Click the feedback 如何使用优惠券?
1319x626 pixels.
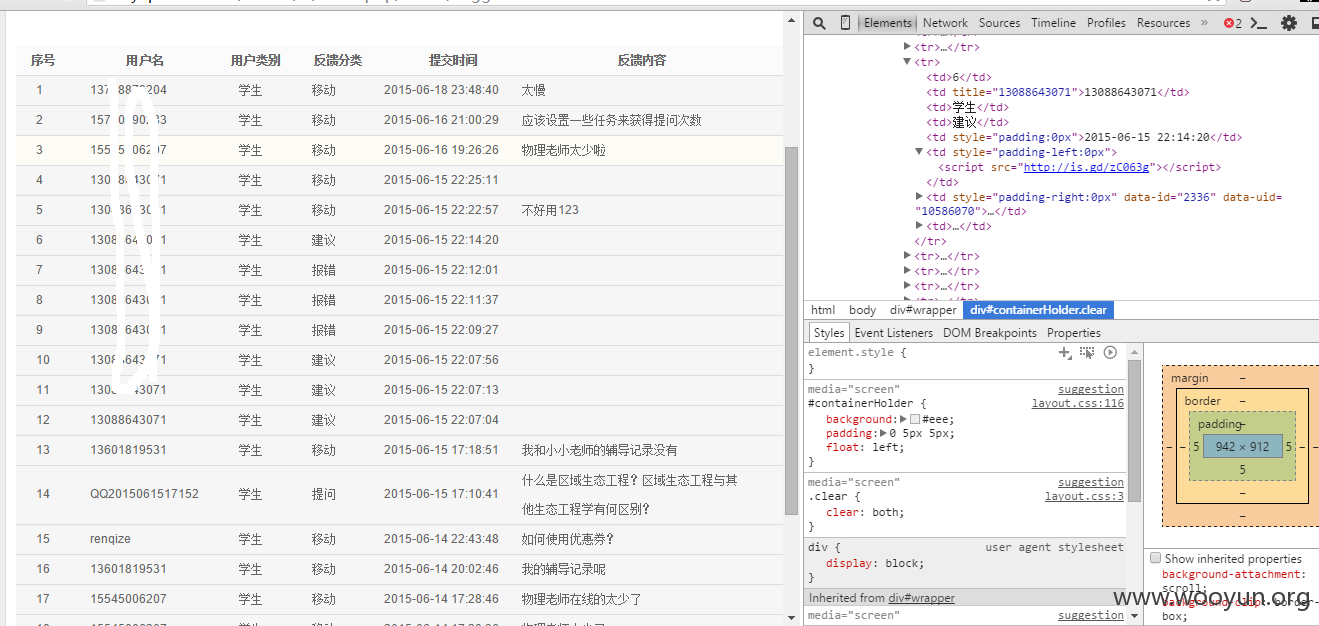coord(568,539)
